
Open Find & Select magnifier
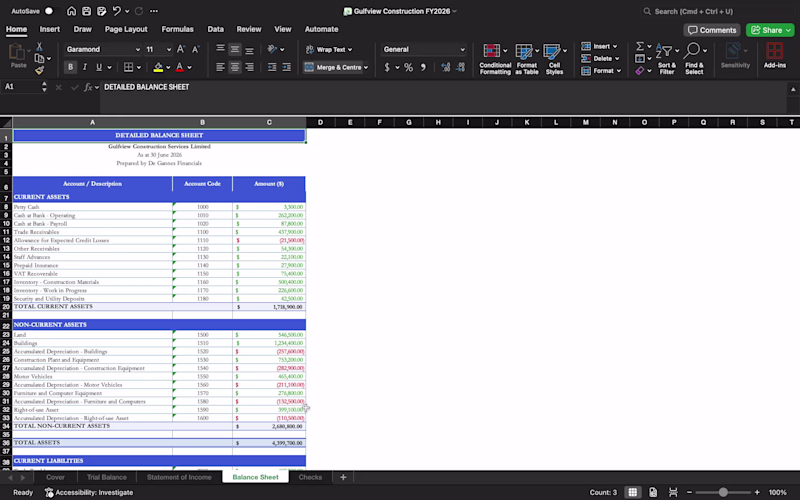pyautogui.click(x=694, y=59)
